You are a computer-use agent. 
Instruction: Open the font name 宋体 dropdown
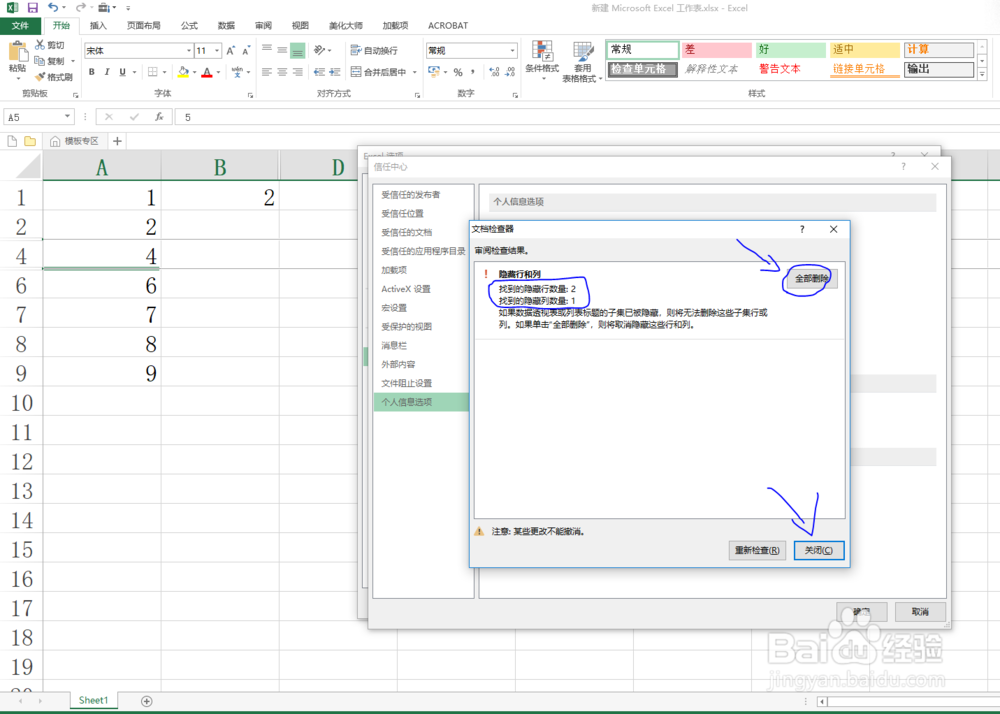pyautogui.click(x=189, y=50)
